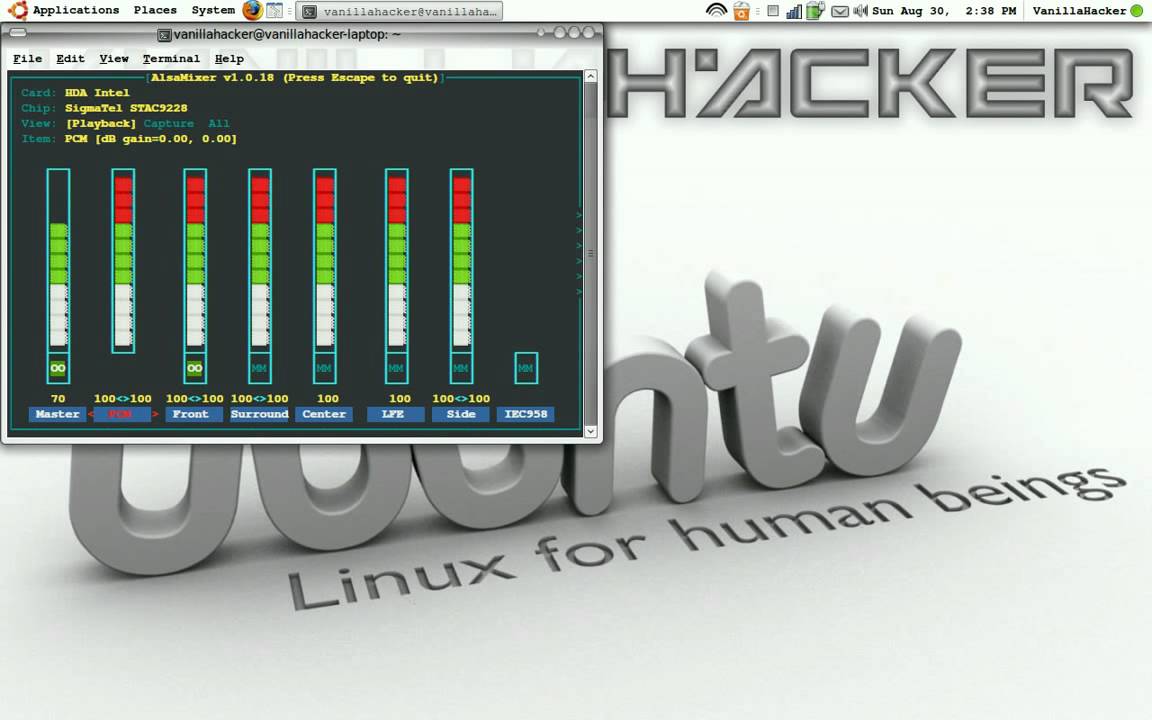Click the terminal scrollbar down arrow
Image resolution: width=1152 pixels, height=720 pixels.
(590, 431)
